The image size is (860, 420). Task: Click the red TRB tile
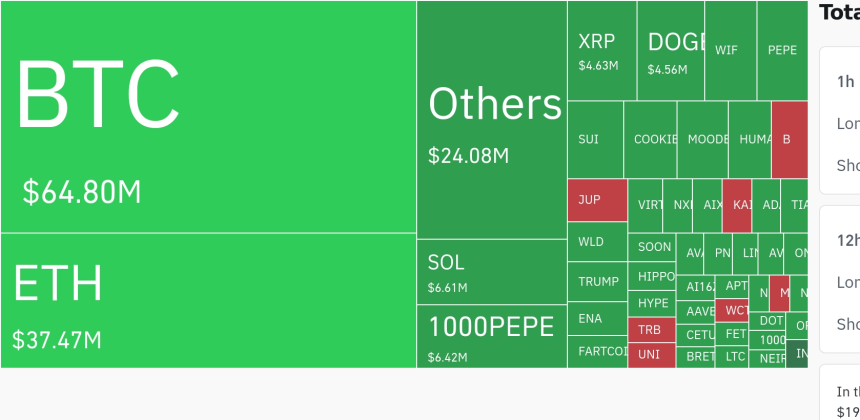tap(652, 330)
